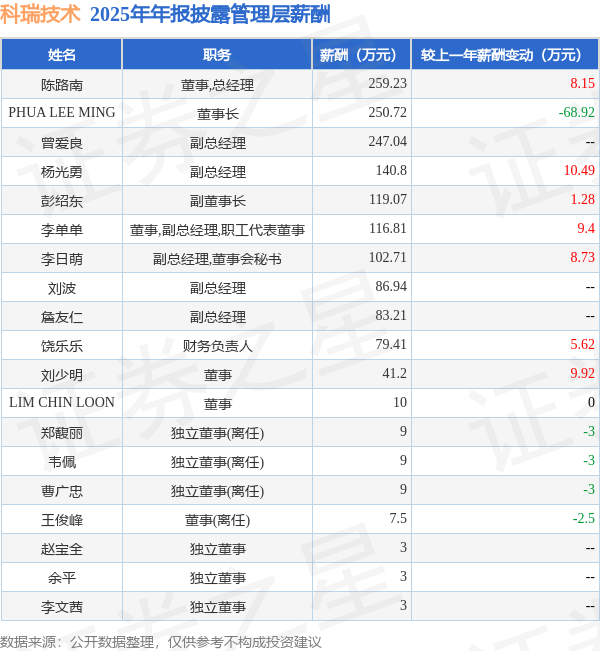The image size is (600, 651).
Task: Click the change value 10.49
Action: pyautogui.click(x=579, y=170)
